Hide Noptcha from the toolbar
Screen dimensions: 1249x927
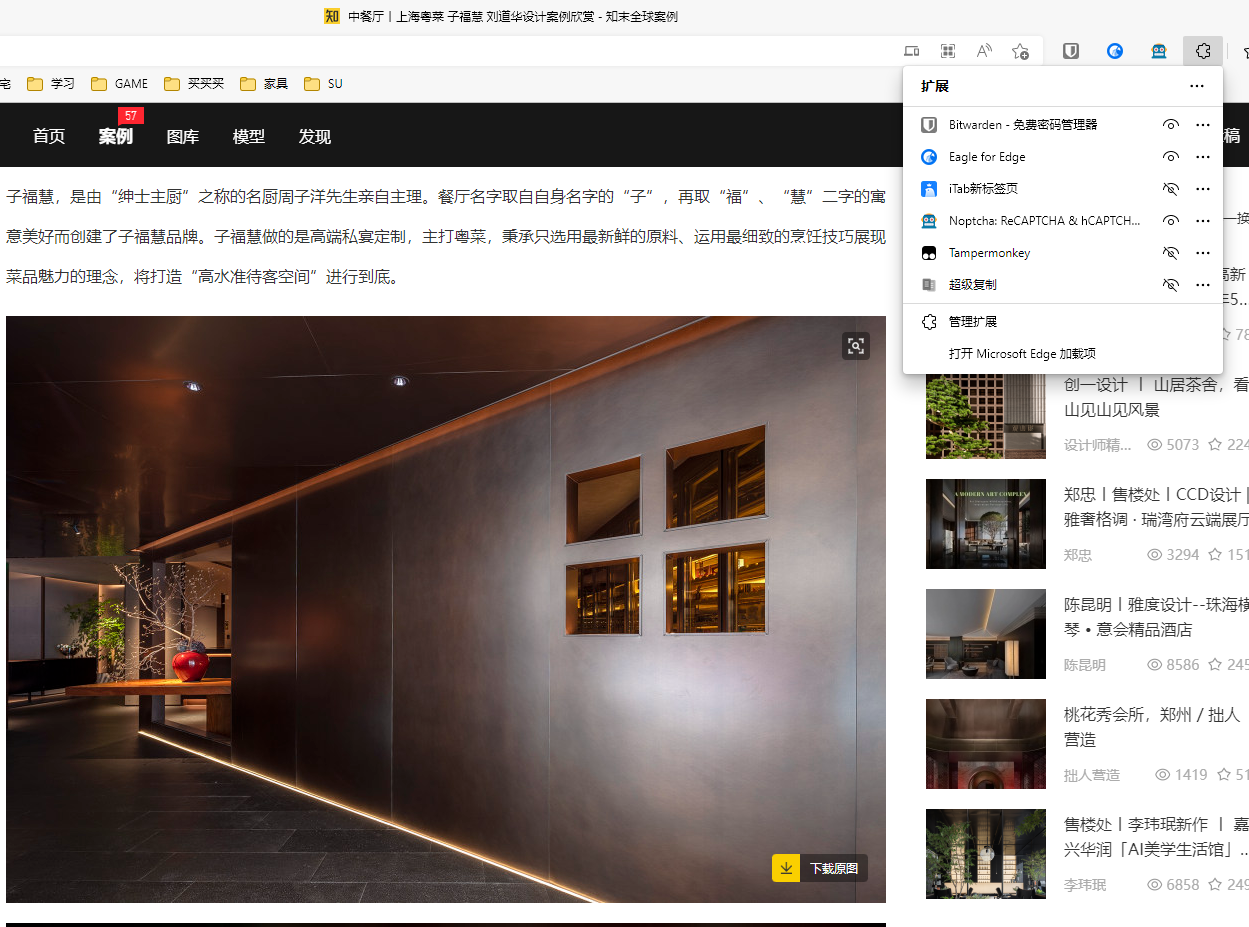click(1171, 221)
